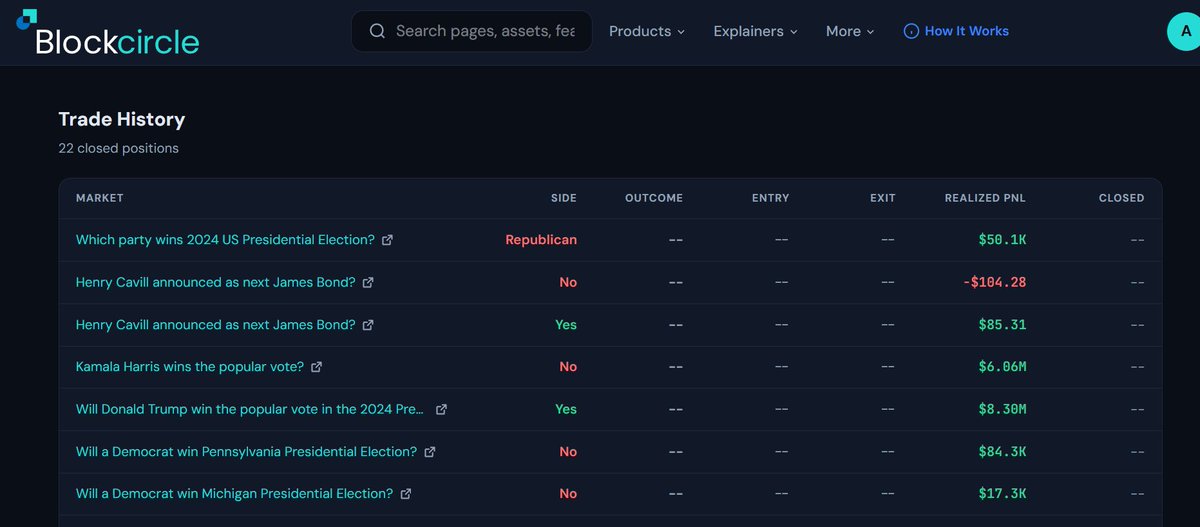Expand the More menu
Viewport: 1200px width, 527px height.
click(x=850, y=31)
